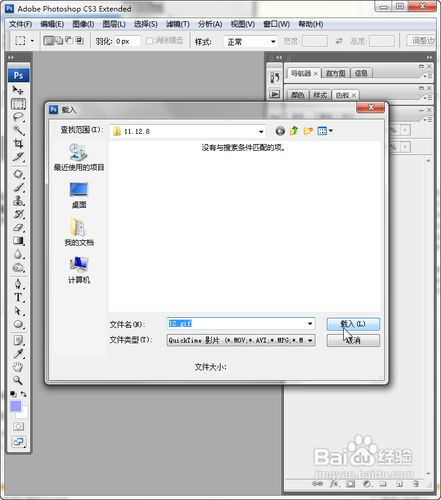This screenshot has width=441, height=500.
Task: Select the Move tool
Action: tap(18, 90)
